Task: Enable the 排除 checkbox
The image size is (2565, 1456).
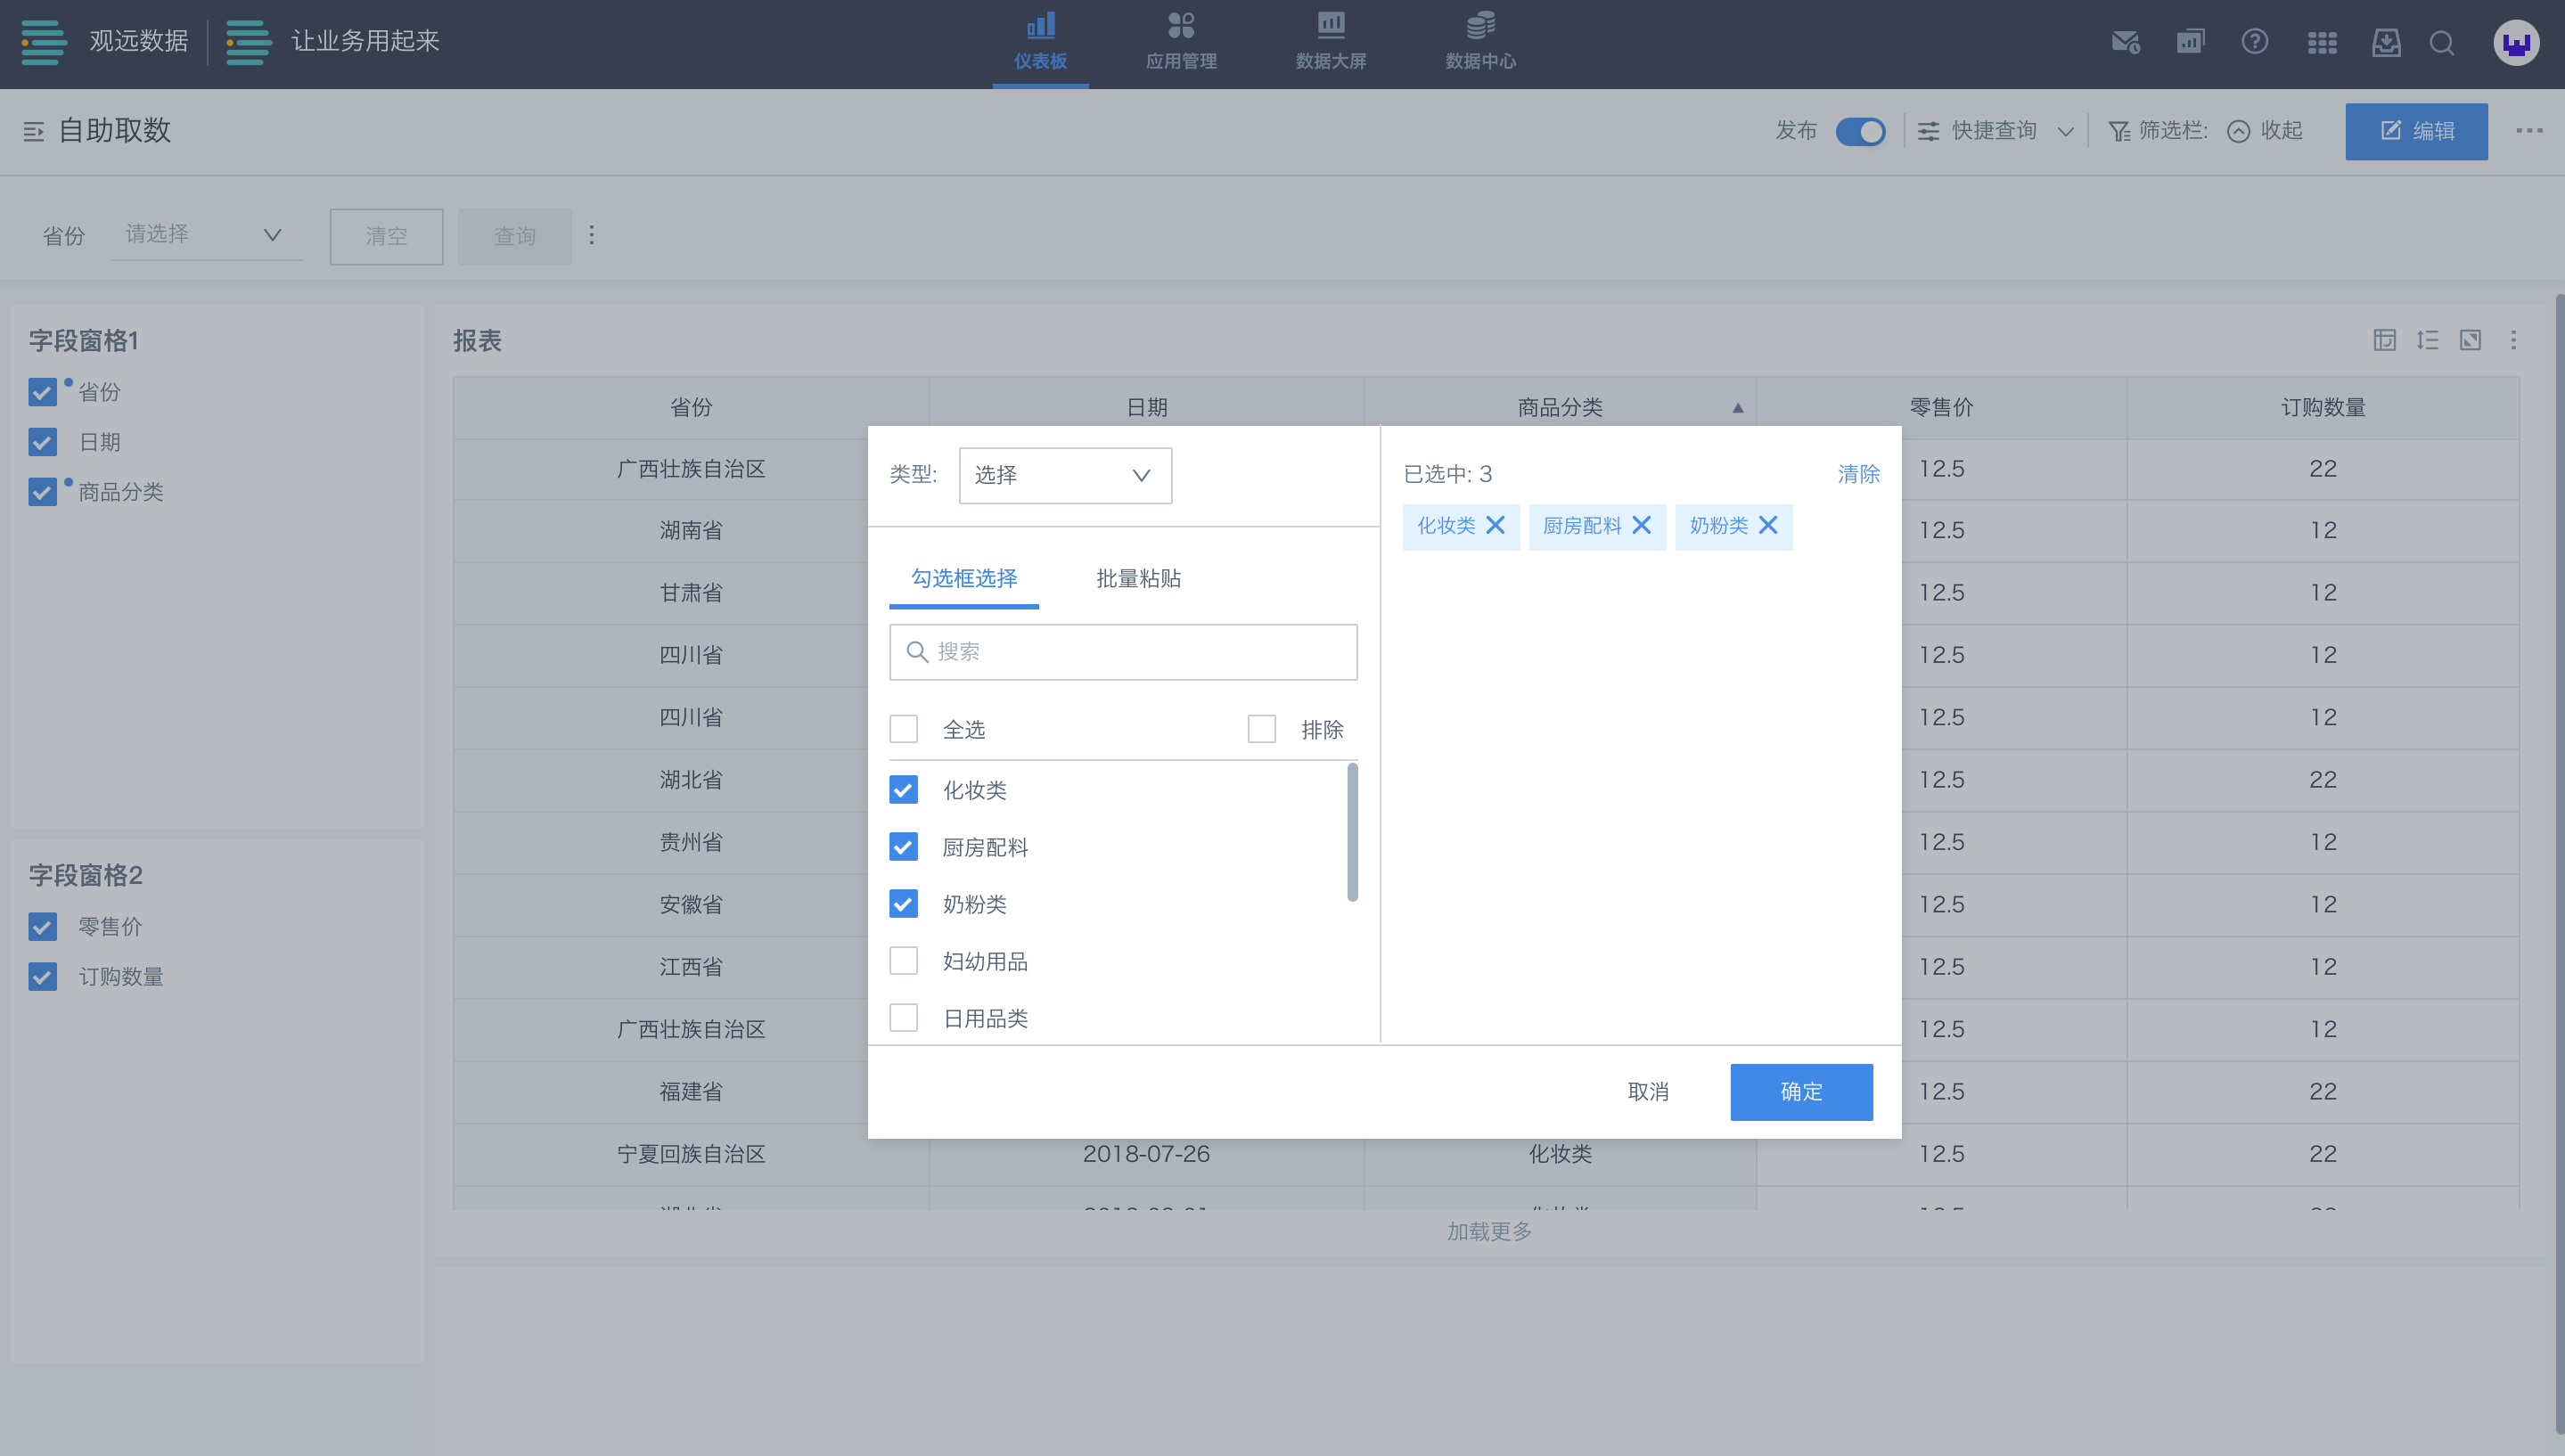Action: click(1261, 729)
